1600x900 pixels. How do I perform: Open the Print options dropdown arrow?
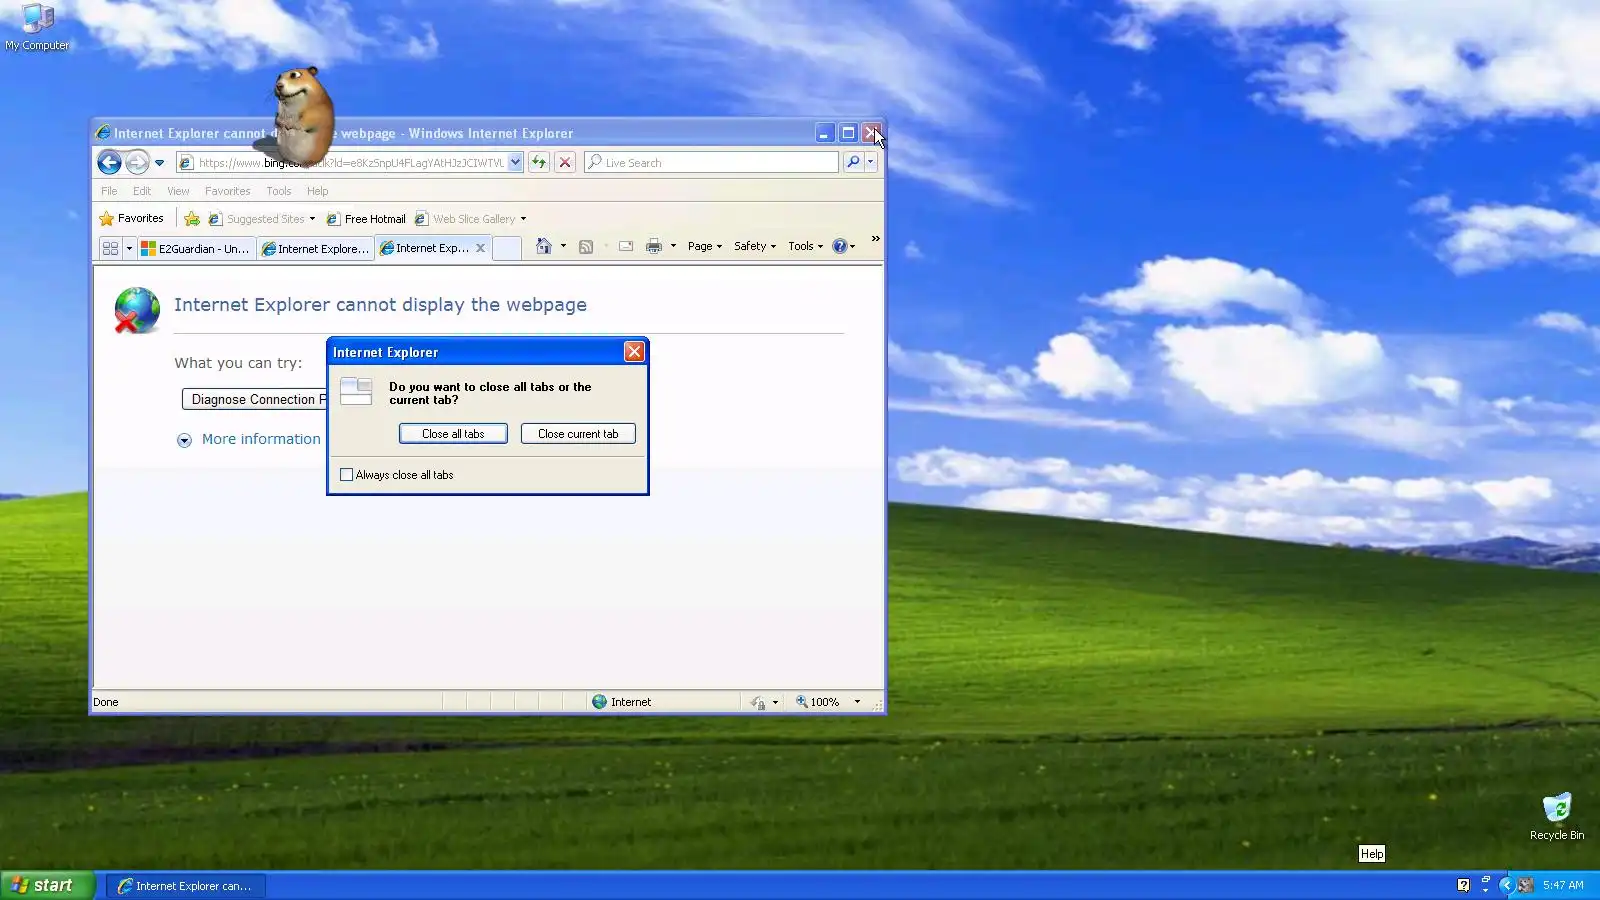[673, 246]
